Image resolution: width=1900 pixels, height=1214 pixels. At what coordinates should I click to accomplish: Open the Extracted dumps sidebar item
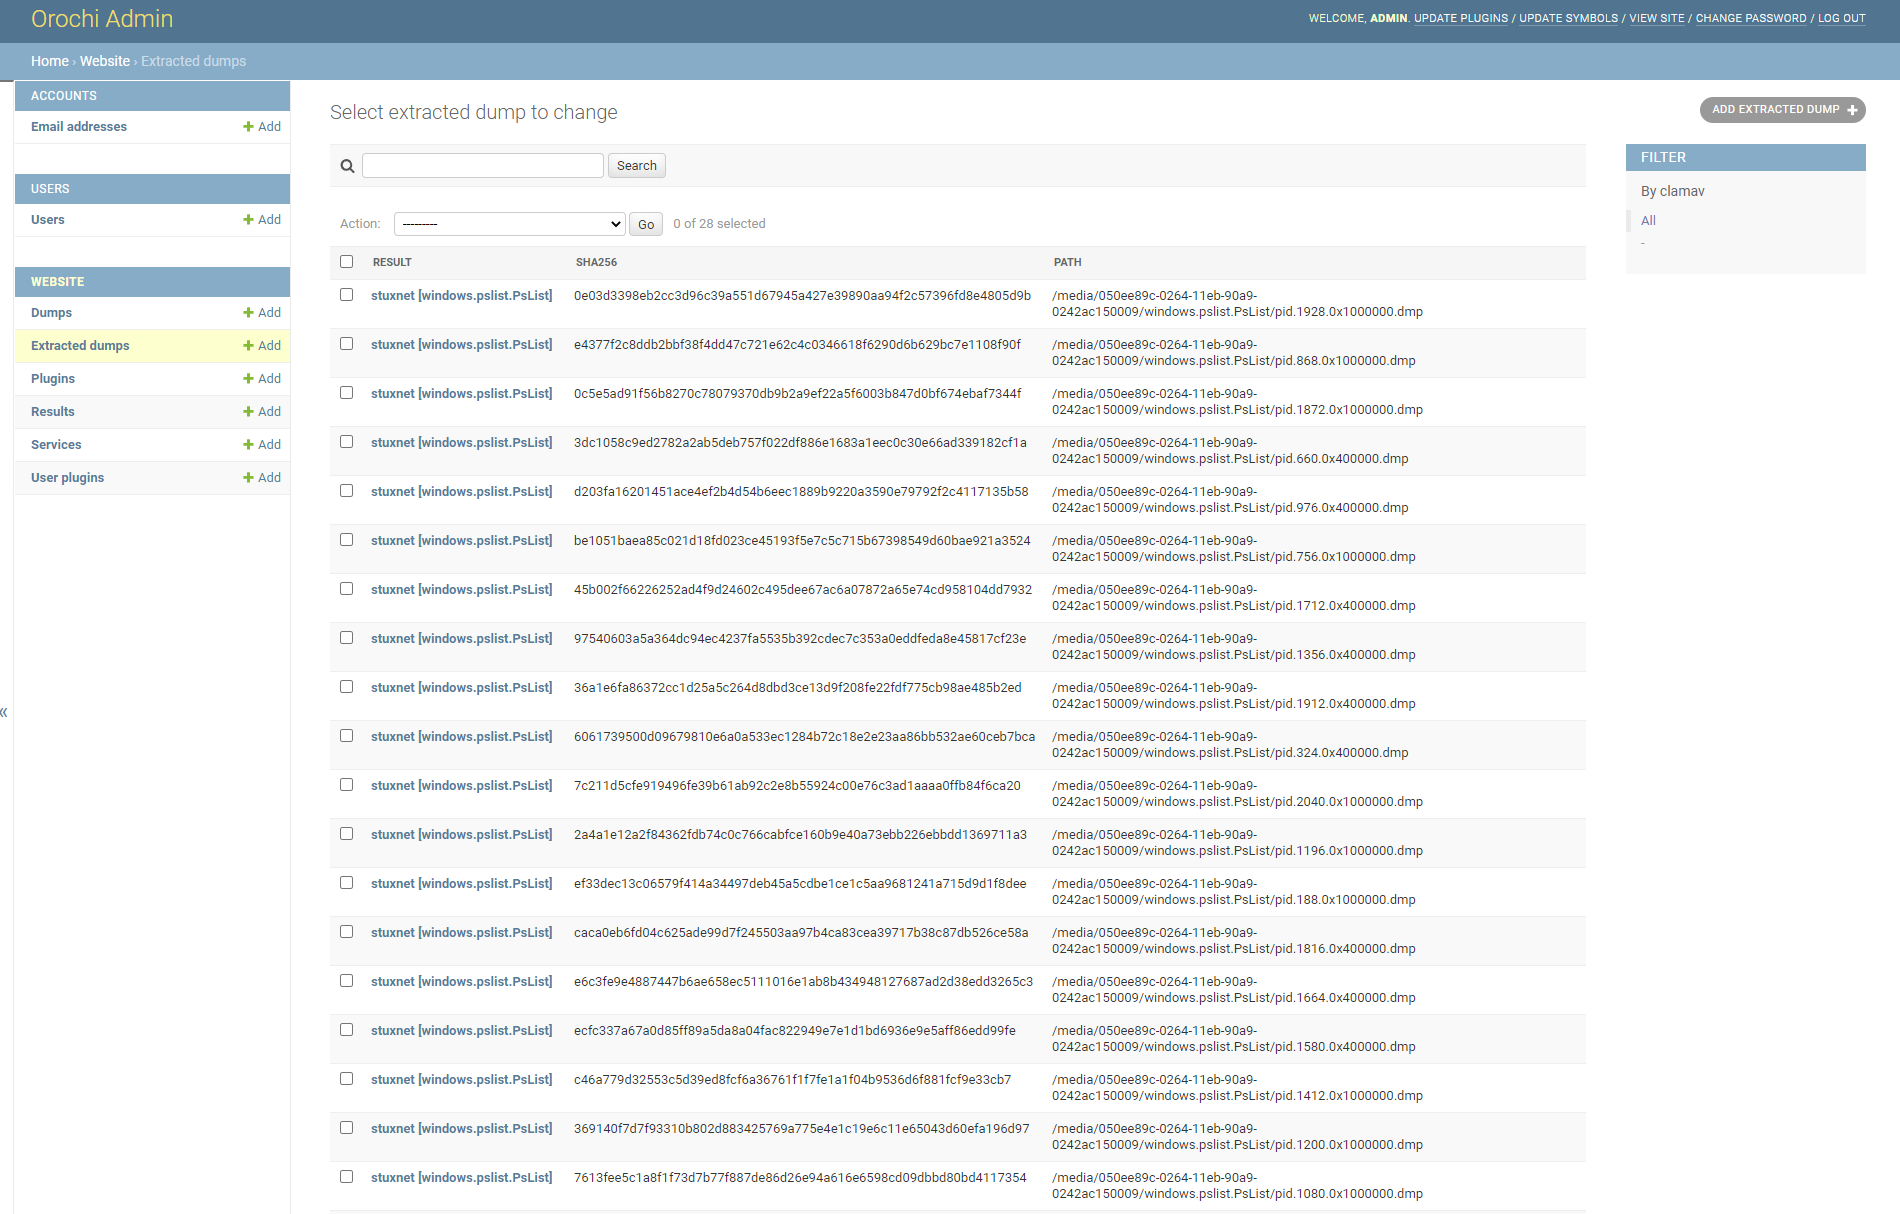[x=80, y=346]
